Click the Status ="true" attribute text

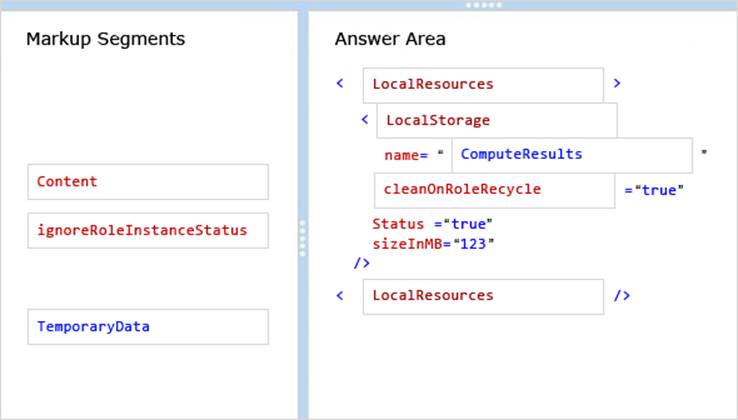(432, 224)
